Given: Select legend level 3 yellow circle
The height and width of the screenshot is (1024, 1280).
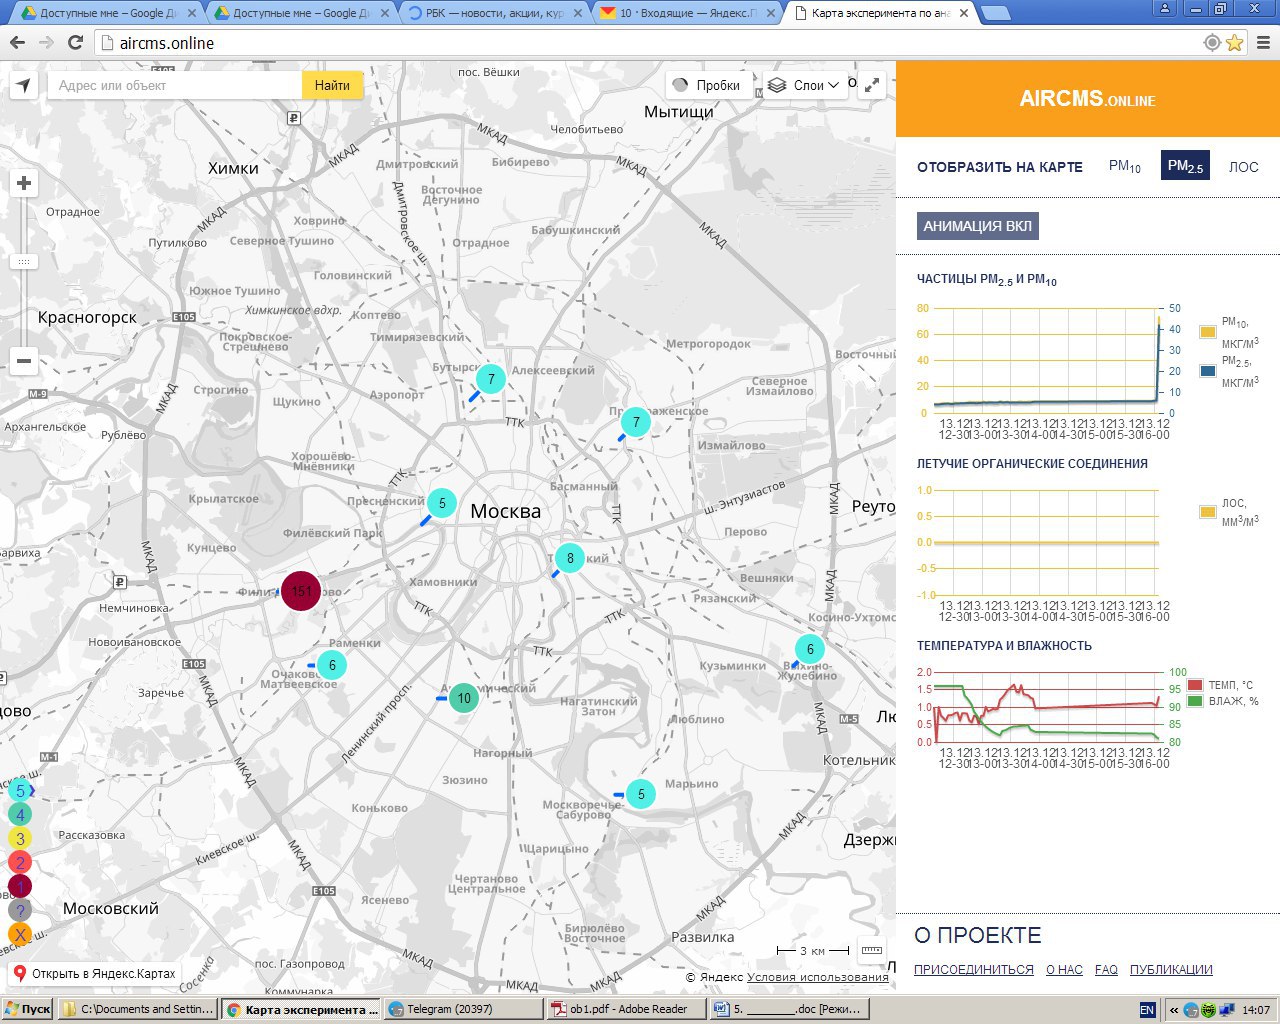Looking at the screenshot, I should [x=20, y=839].
